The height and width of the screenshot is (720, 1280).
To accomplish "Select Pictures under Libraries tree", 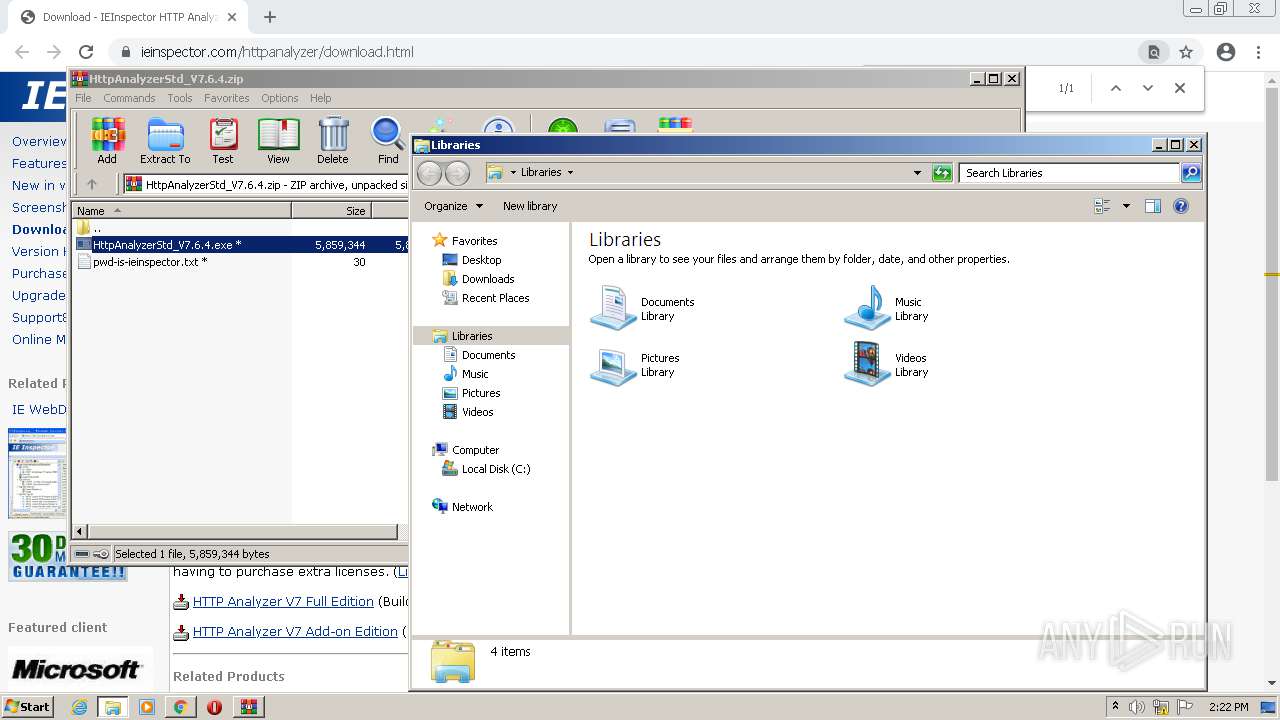I will 481,393.
